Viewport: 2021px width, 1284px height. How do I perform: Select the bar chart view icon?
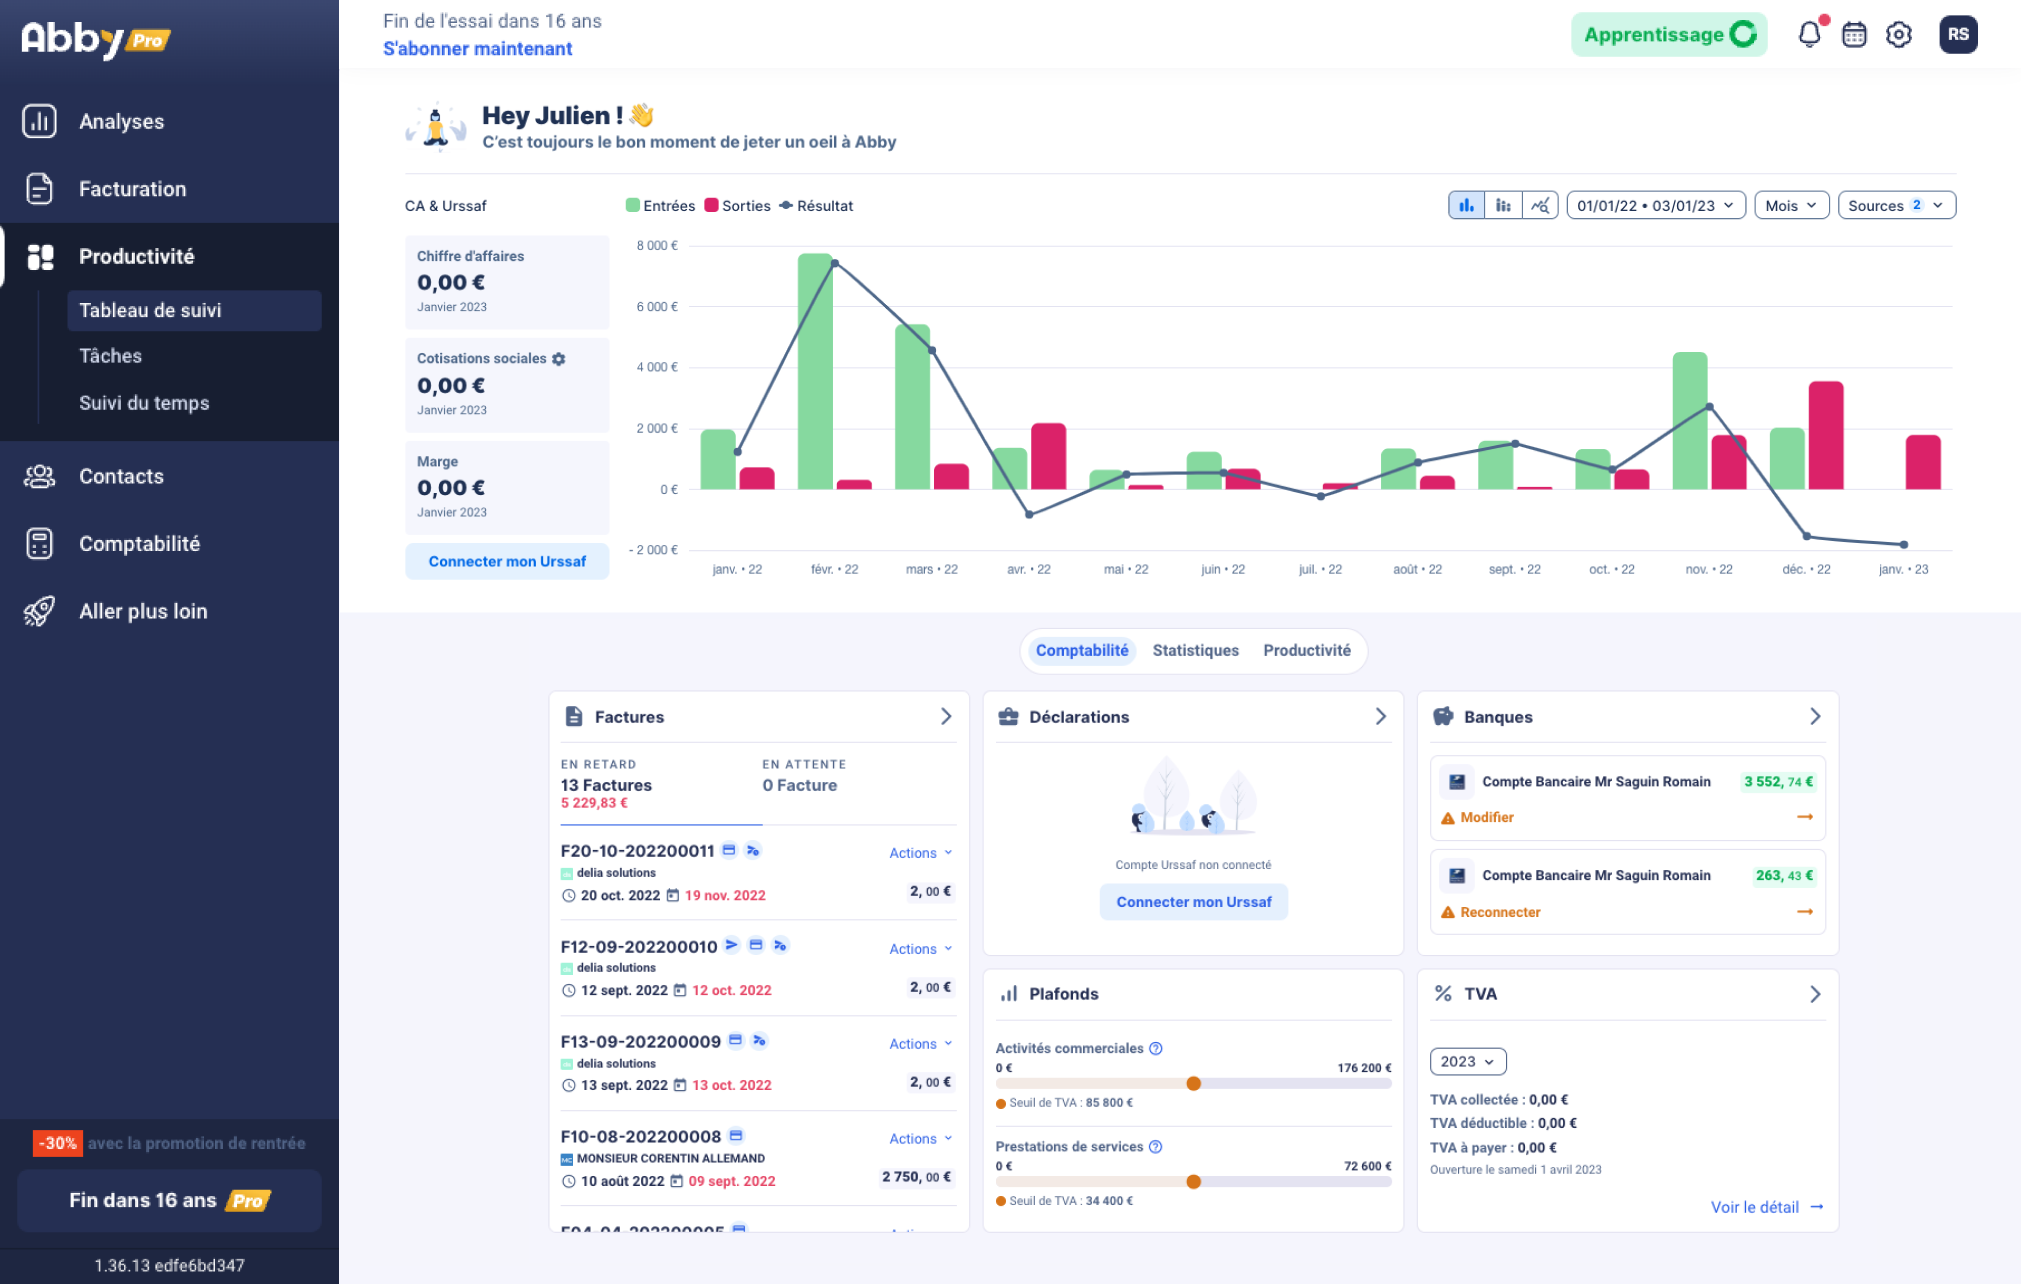coord(1466,205)
